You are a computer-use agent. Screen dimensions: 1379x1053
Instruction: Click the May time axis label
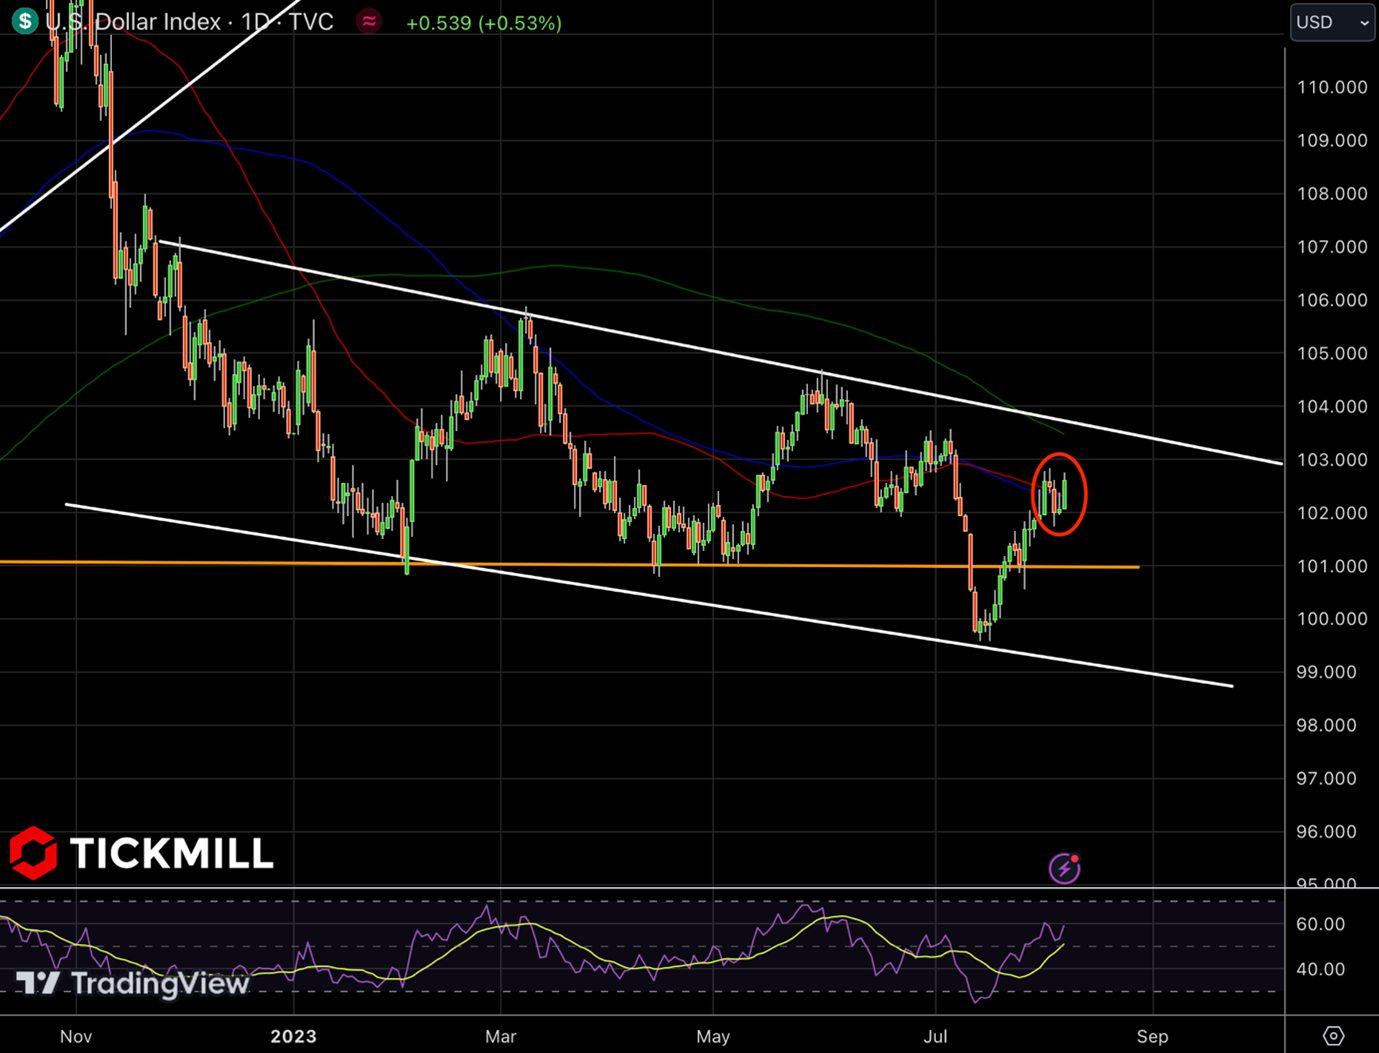pyautogui.click(x=713, y=1037)
